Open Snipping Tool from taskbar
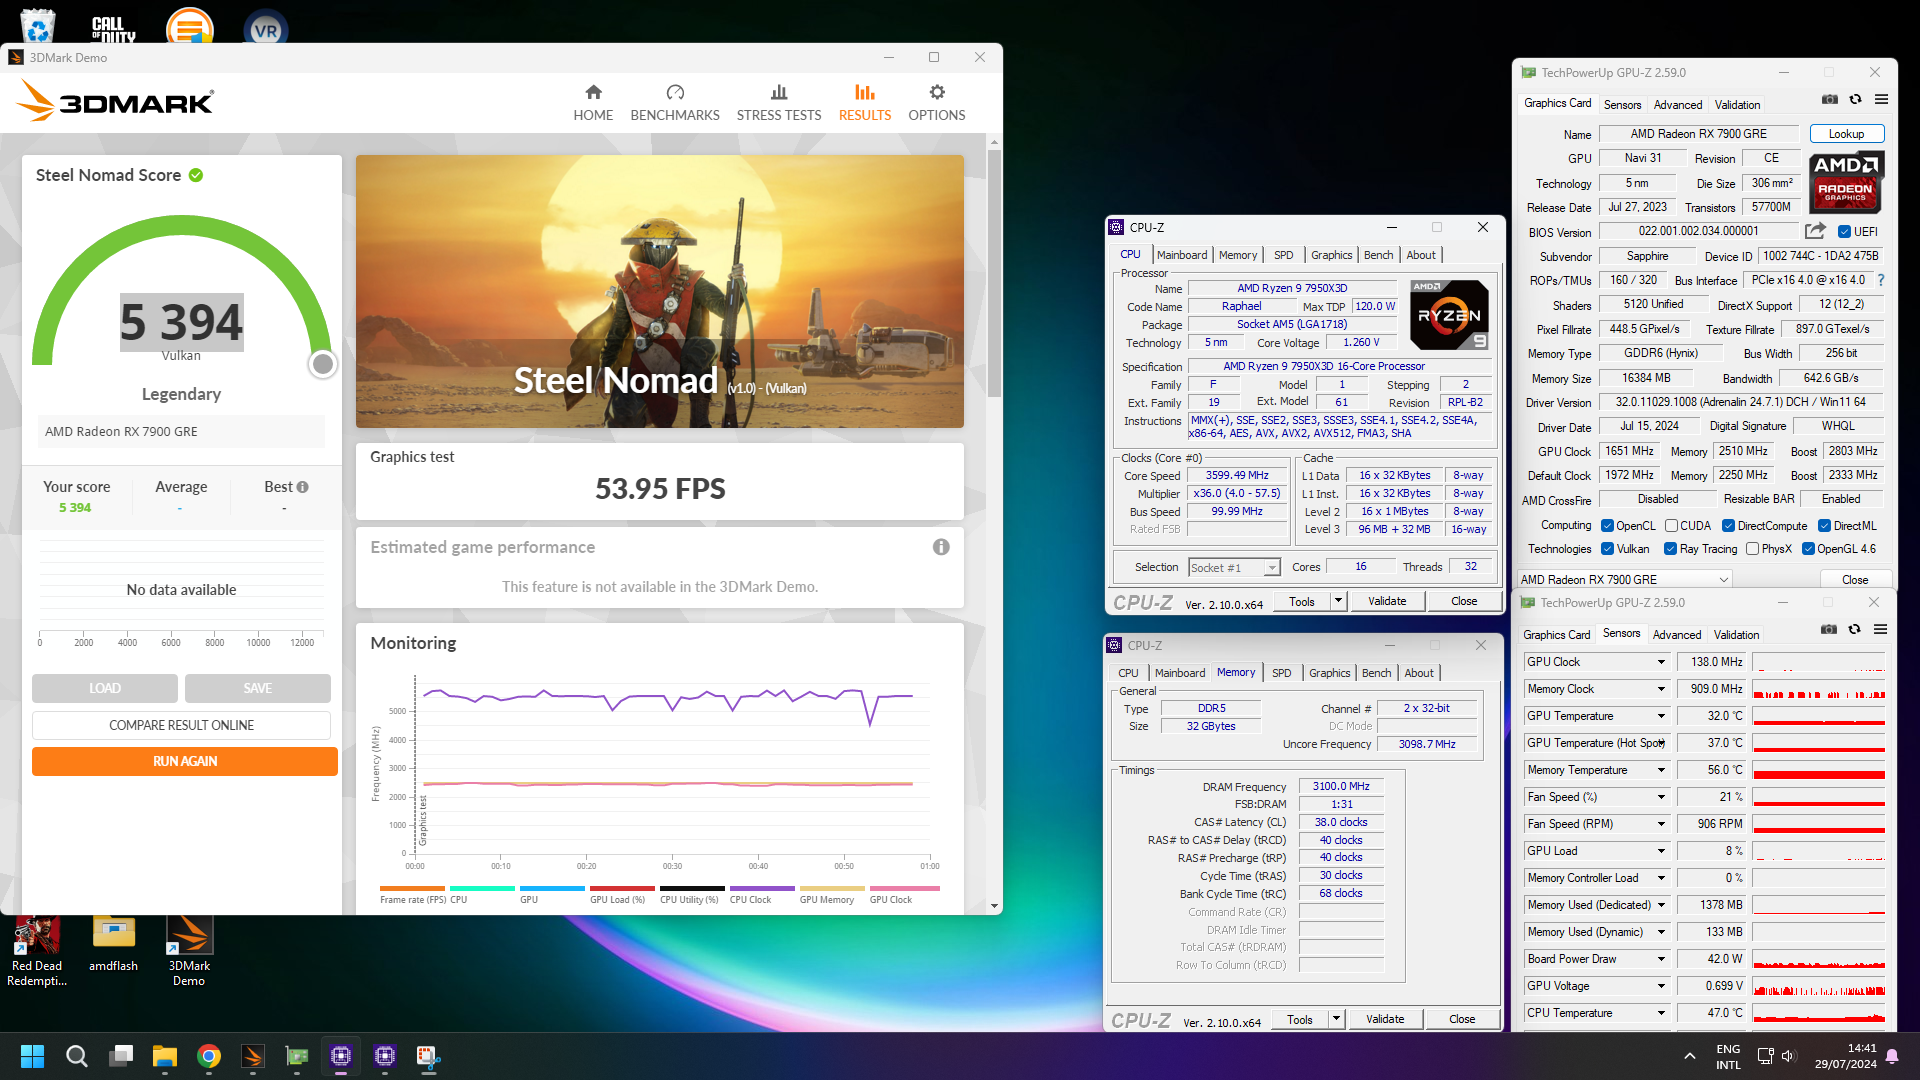 pyautogui.click(x=429, y=1056)
